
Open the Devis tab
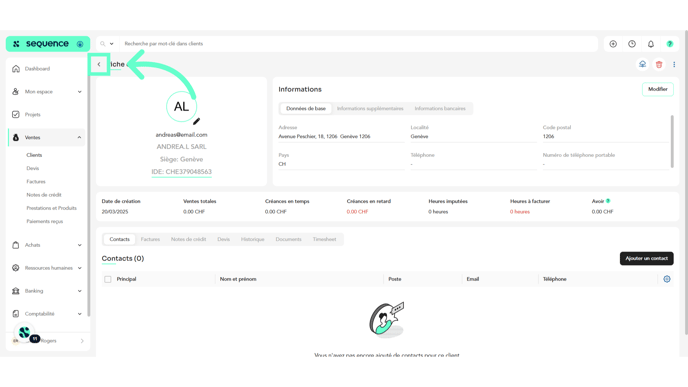pos(223,239)
